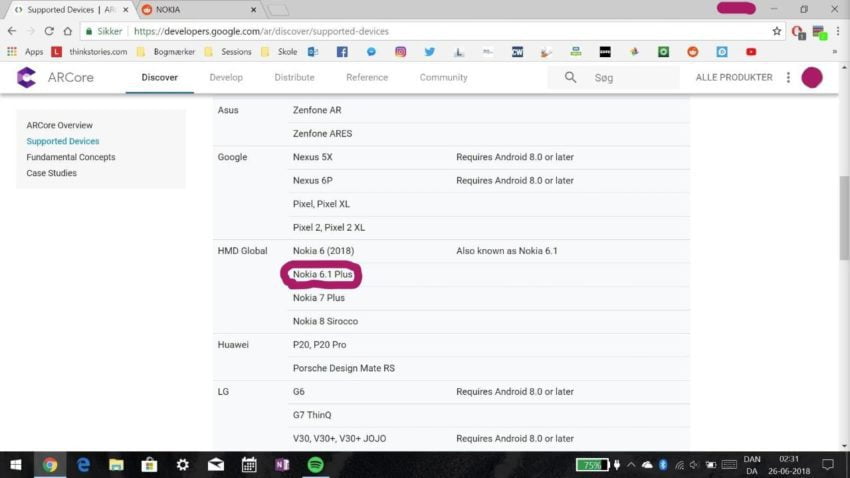Click ALLE PRODUKTER in the header
This screenshot has height=478, width=850.
pos(733,78)
